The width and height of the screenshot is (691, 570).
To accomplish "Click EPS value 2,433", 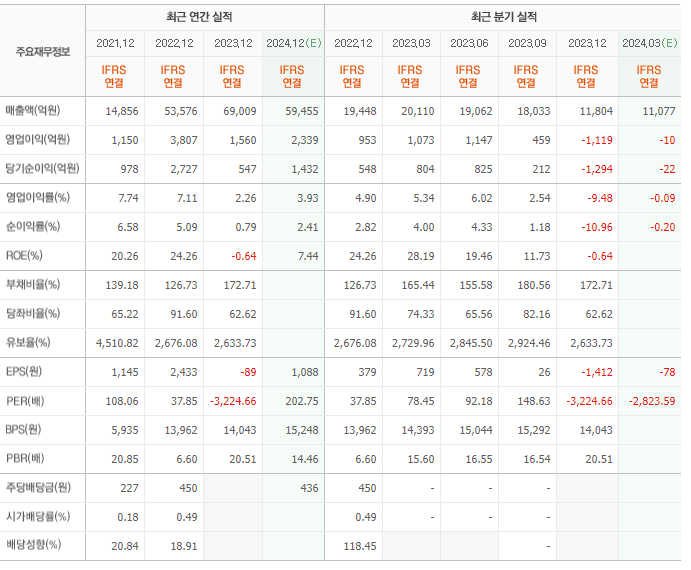I will click(184, 373).
